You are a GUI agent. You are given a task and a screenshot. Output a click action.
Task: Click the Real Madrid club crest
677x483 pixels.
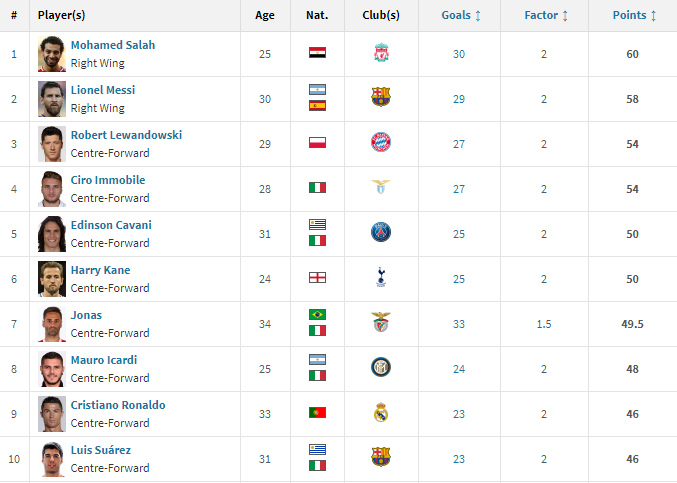click(380, 413)
